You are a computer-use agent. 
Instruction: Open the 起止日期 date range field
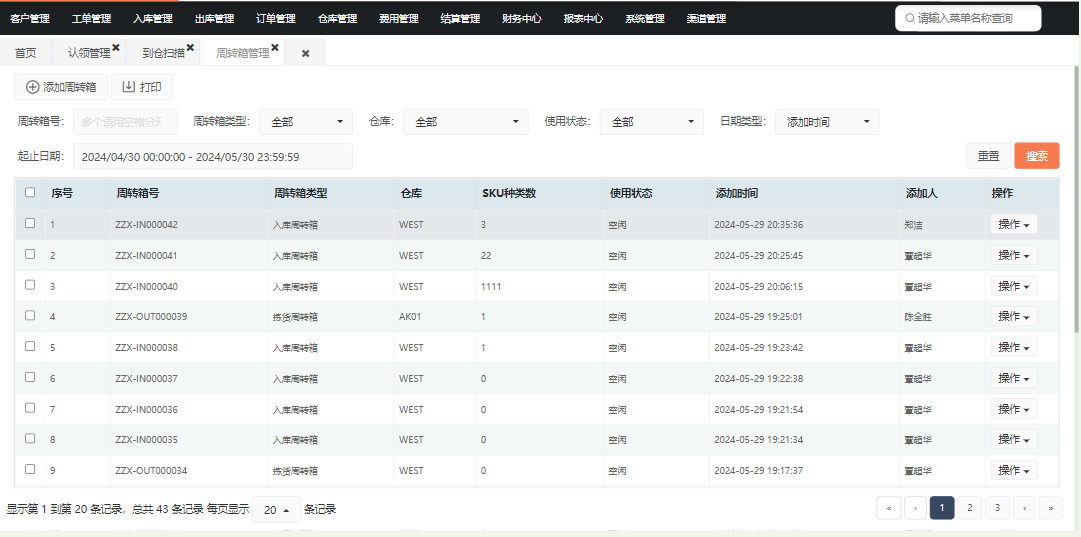[213, 156]
